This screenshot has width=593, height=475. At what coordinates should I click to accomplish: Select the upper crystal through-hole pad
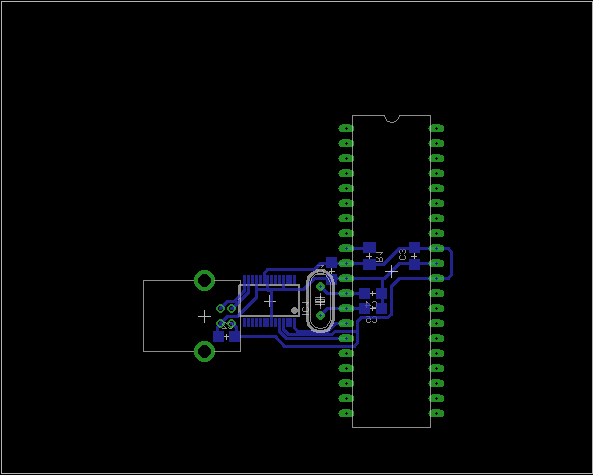pyautogui.click(x=320, y=286)
